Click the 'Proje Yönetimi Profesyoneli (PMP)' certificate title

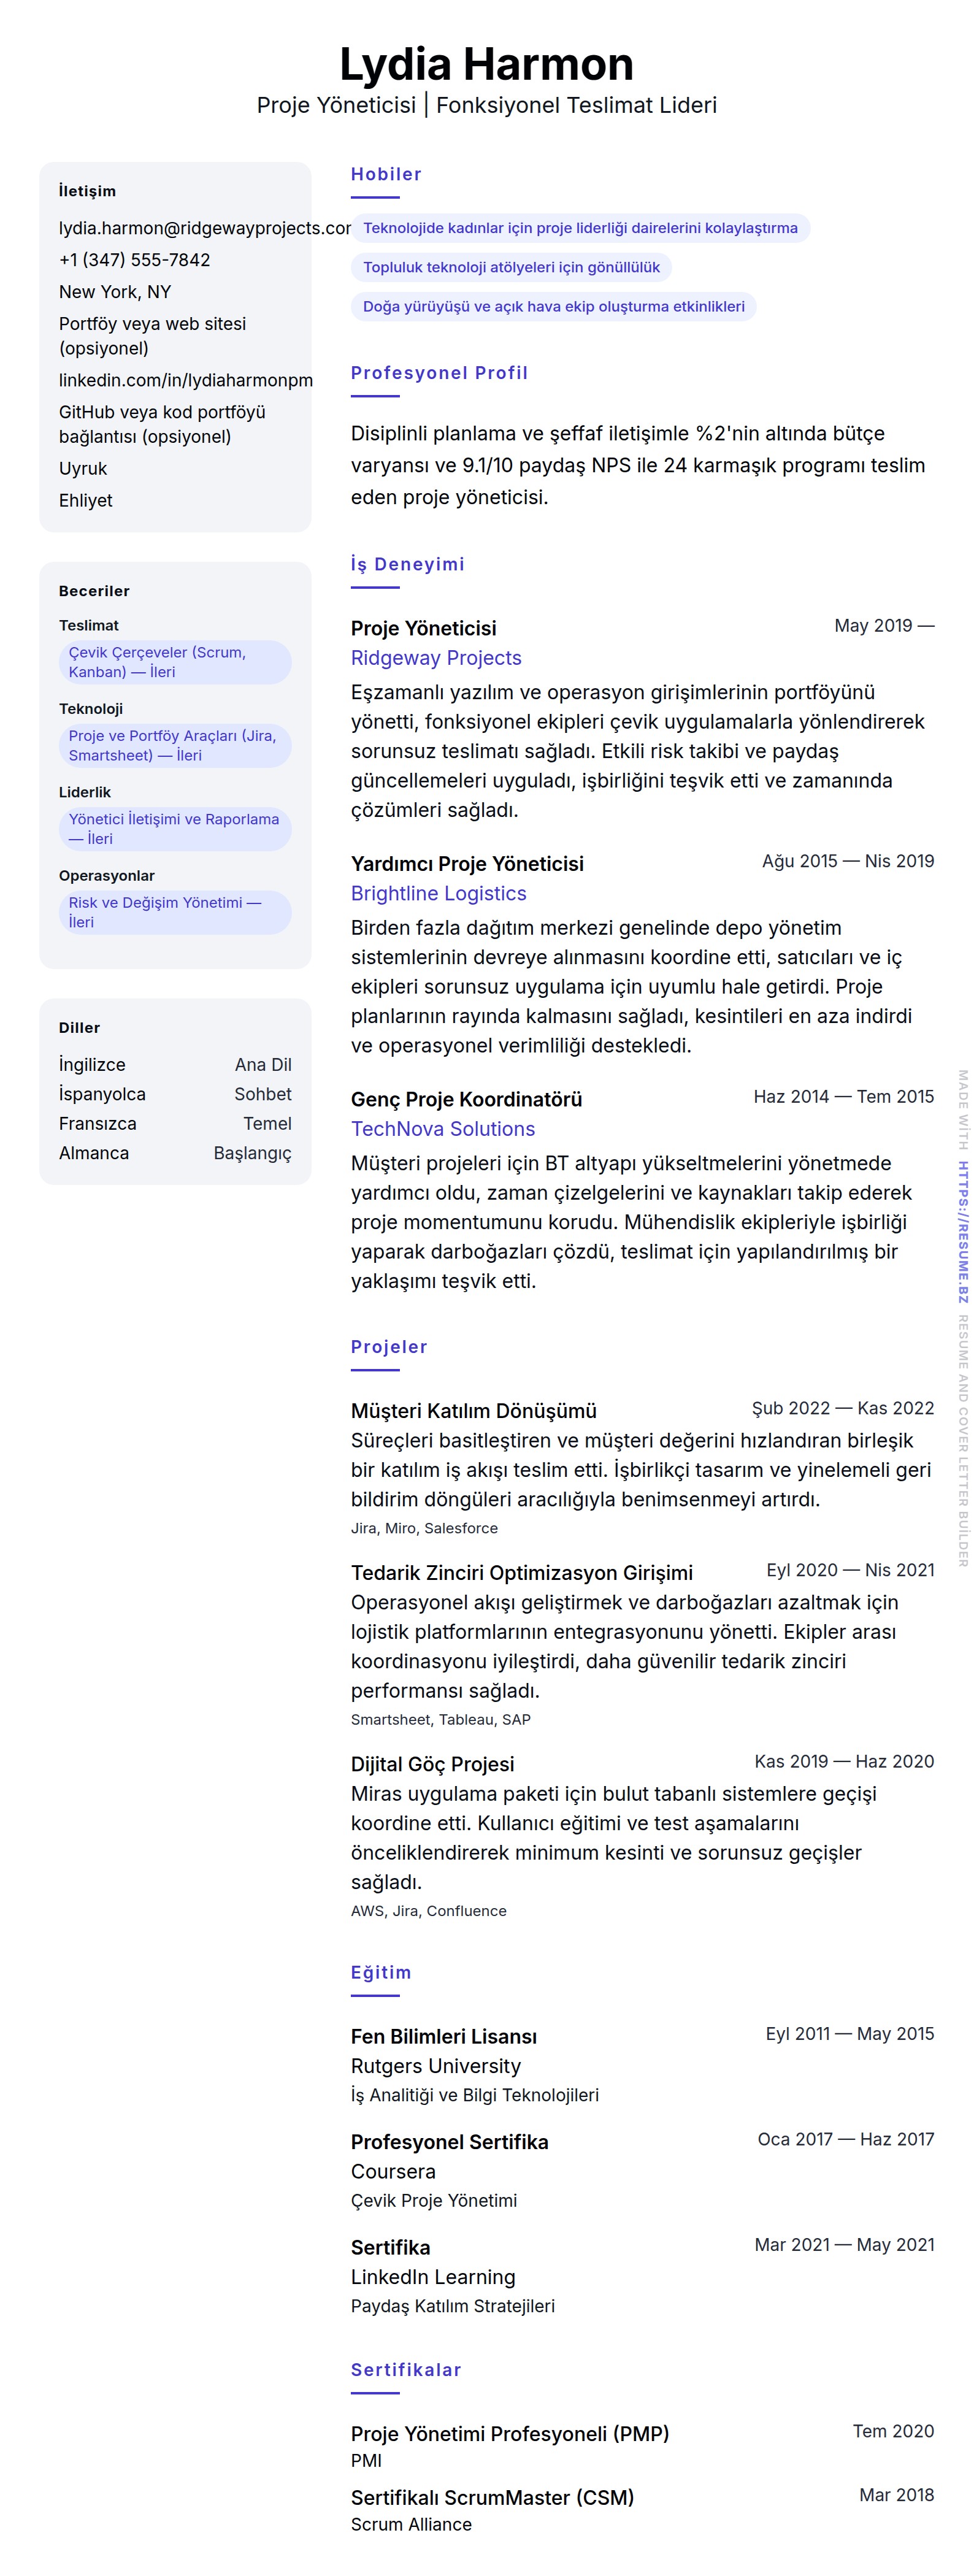coord(509,2434)
